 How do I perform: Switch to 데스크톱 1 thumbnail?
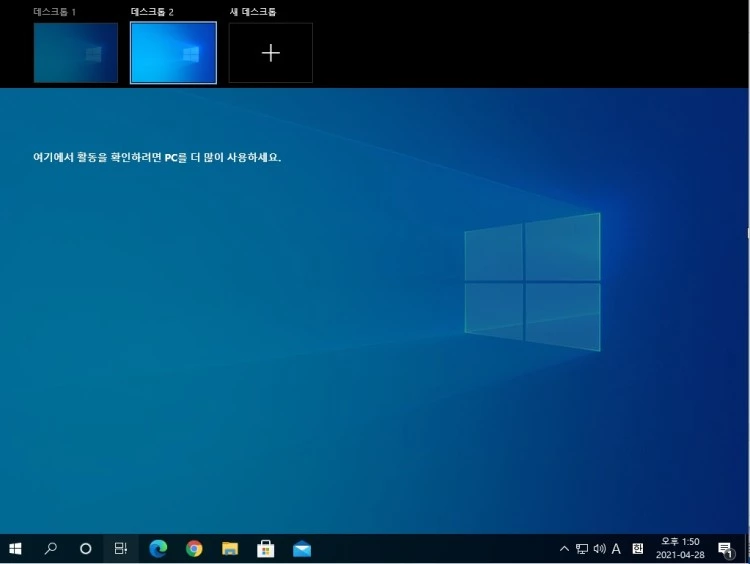tap(76, 53)
